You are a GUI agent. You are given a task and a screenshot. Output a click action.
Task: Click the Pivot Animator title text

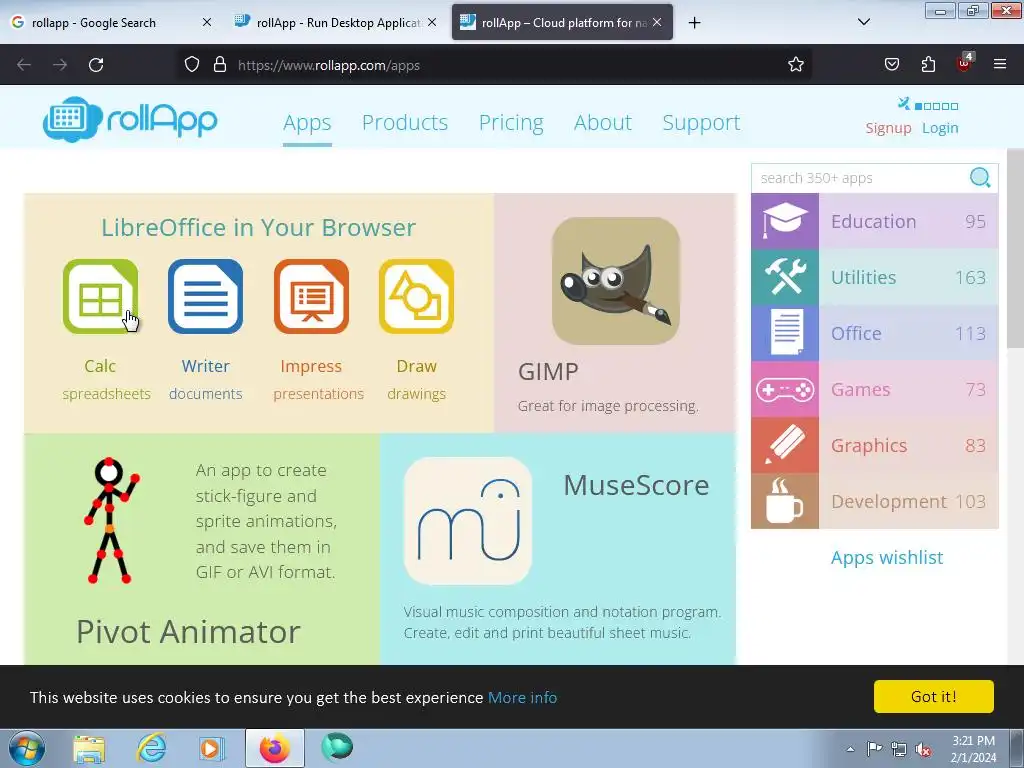pos(188,632)
